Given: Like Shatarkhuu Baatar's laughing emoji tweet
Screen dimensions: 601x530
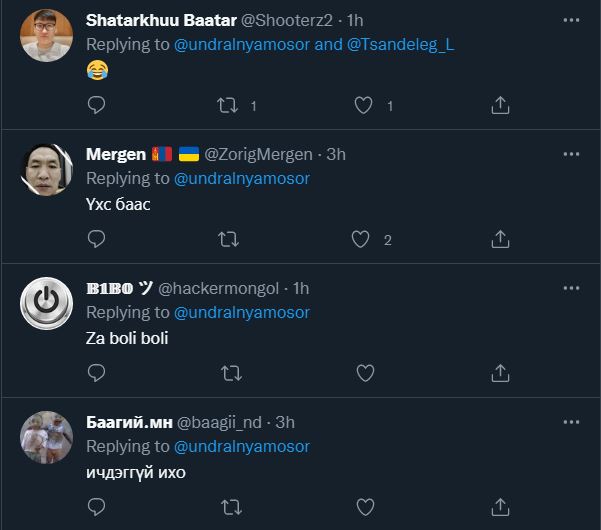Looking at the screenshot, I should coord(365,105).
